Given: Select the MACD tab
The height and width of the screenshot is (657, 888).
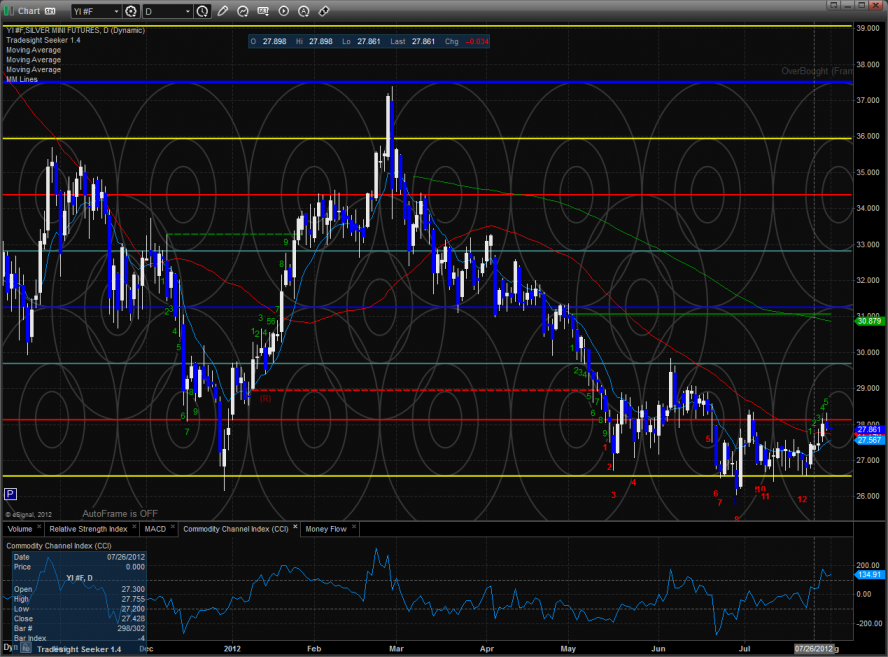Looking at the screenshot, I should [155, 528].
